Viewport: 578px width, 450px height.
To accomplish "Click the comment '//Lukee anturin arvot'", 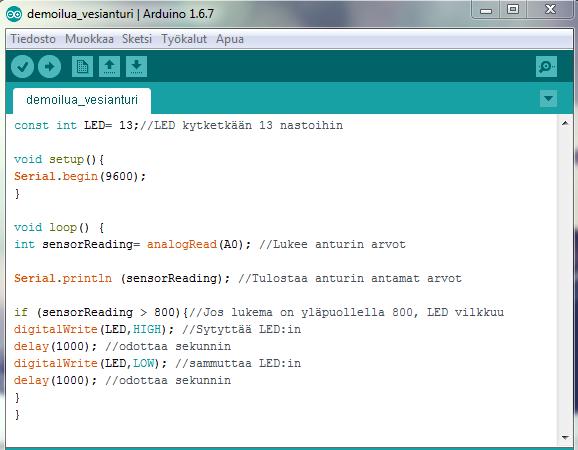I will tap(332, 244).
